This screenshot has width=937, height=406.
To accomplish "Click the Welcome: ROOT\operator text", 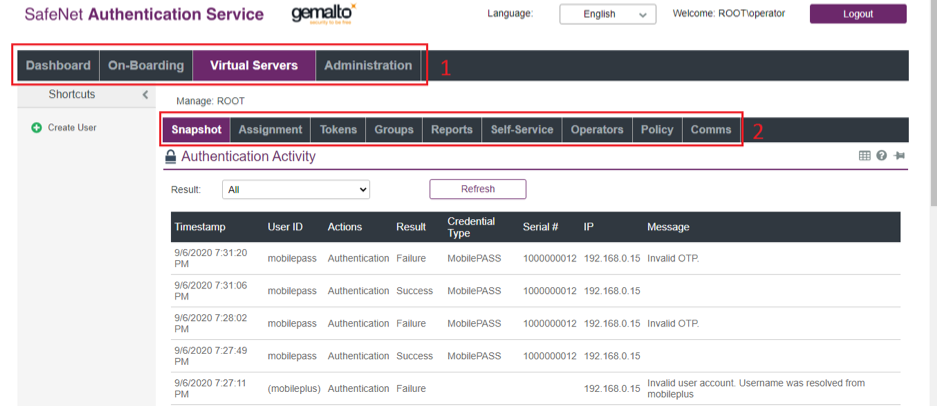I will click(728, 13).
